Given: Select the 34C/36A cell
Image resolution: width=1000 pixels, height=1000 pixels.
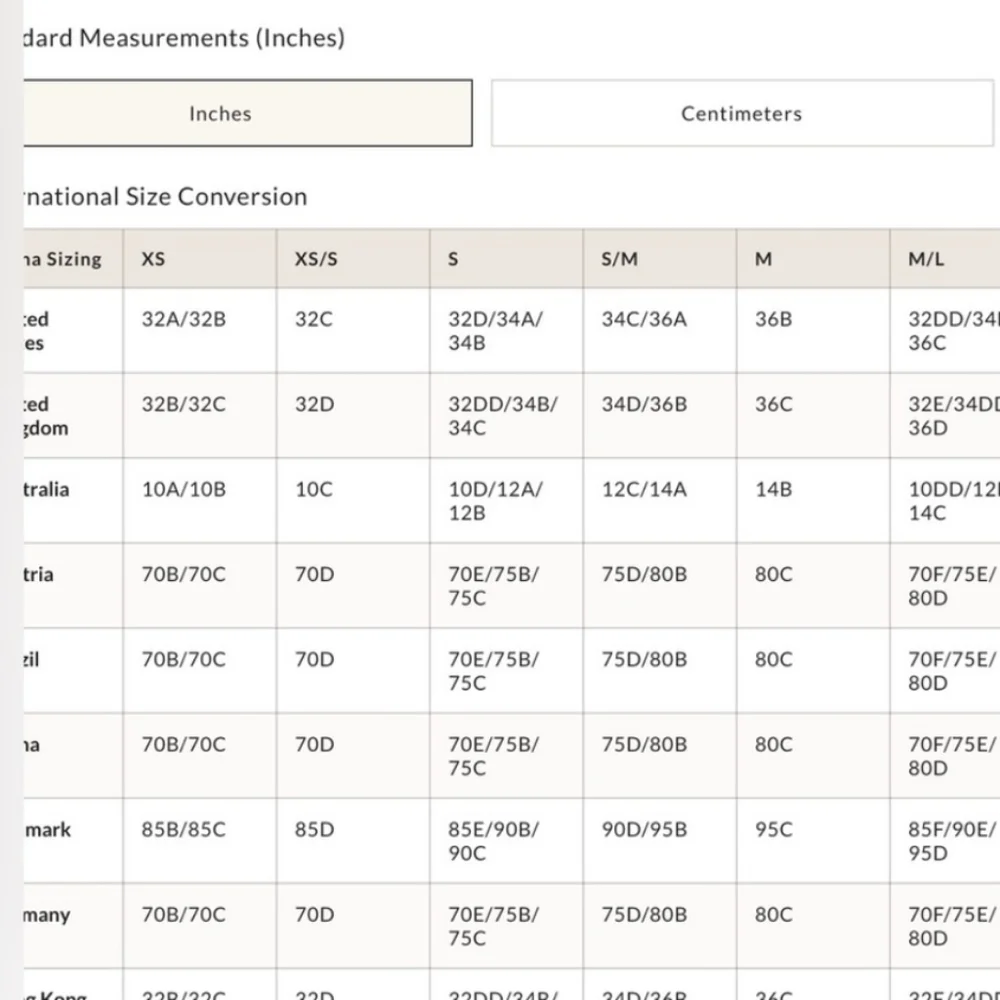Looking at the screenshot, I should point(659,330).
